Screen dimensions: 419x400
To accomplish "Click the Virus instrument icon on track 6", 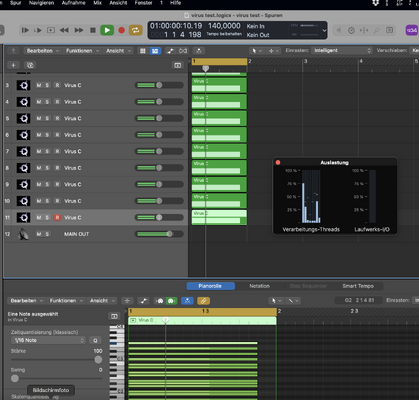I will tap(23, 135).
